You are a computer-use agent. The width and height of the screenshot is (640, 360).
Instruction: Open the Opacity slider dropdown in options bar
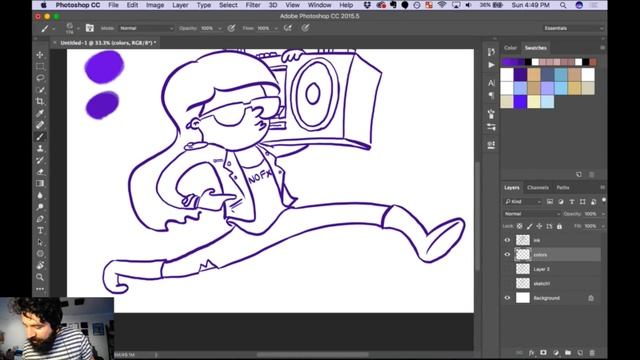(220, 29)
